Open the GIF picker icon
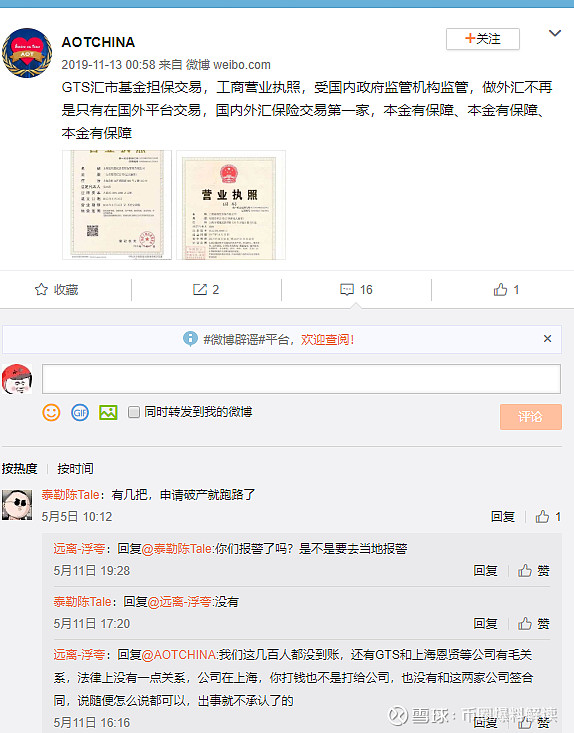Image resolution: width=574 pixels, height=733 pixels. 80,412
